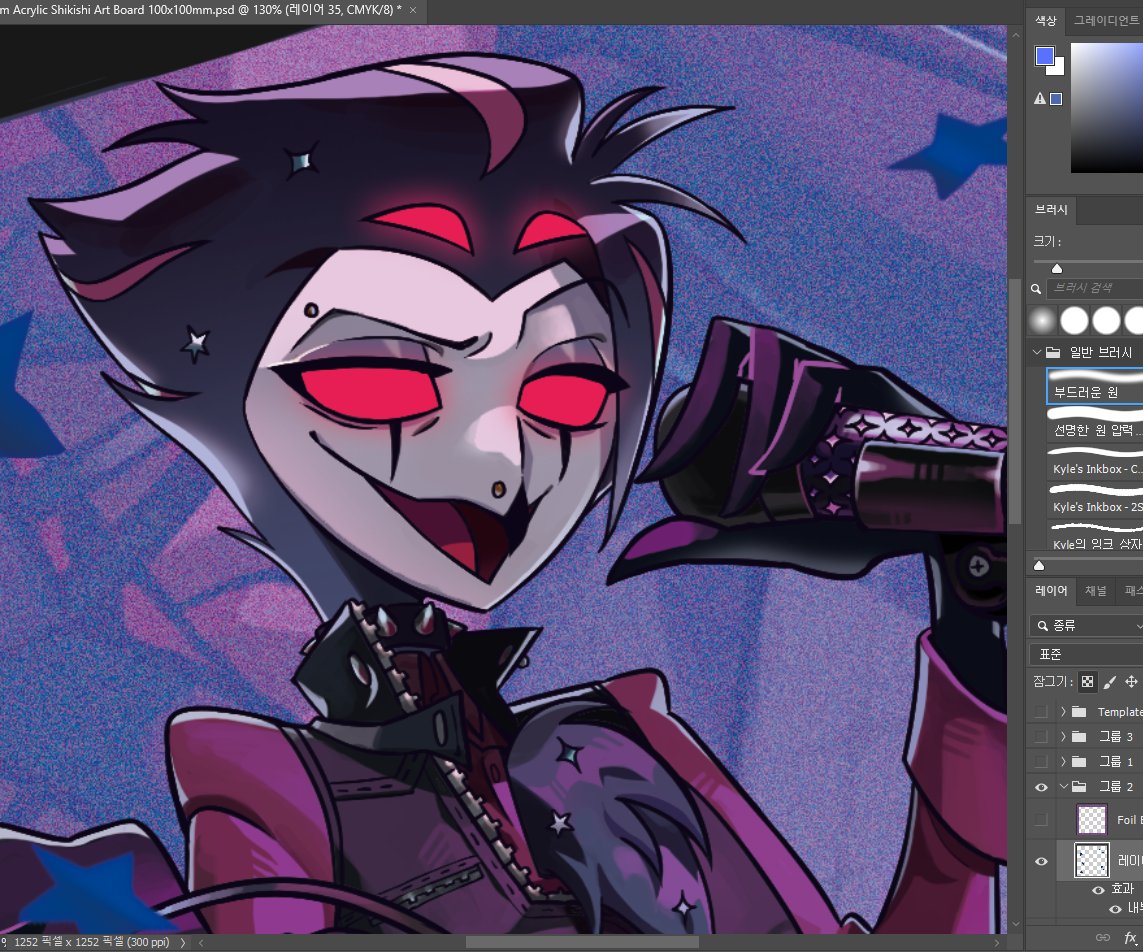
Task: Switch to the 그레이디언트 tab
Action: 1105,20
